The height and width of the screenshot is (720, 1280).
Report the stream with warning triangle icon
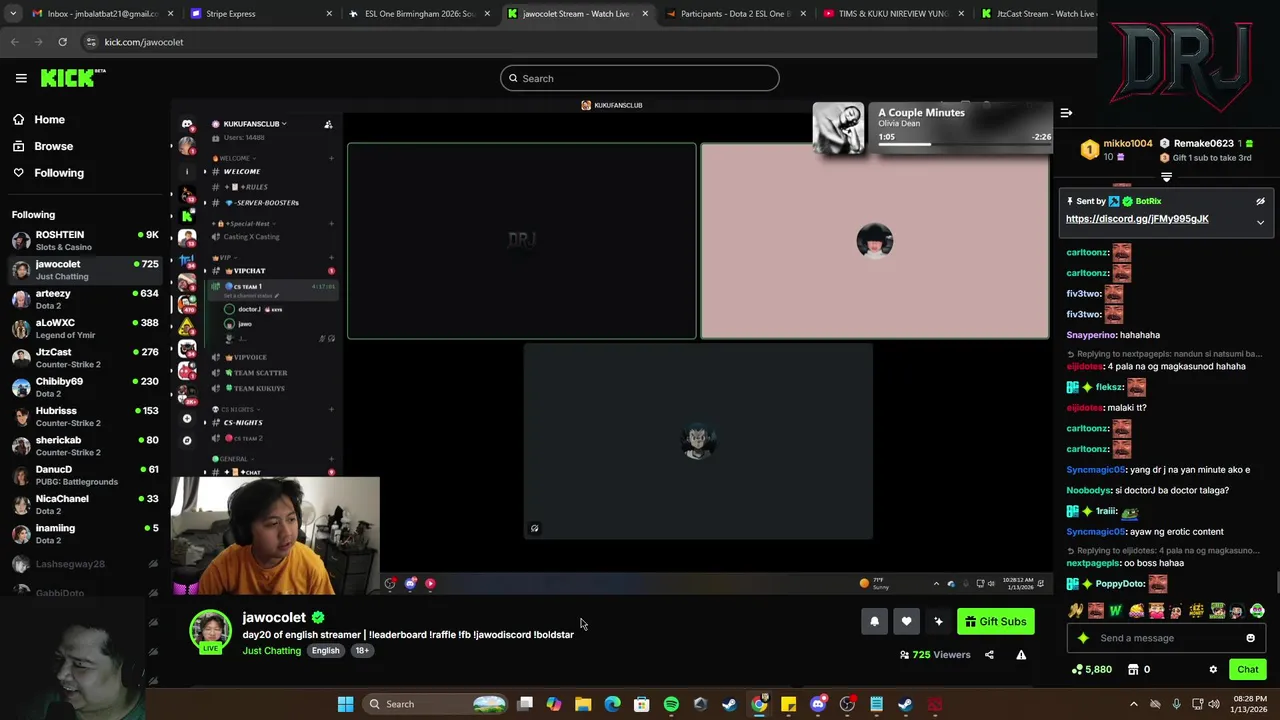(x=1021, y=655)
